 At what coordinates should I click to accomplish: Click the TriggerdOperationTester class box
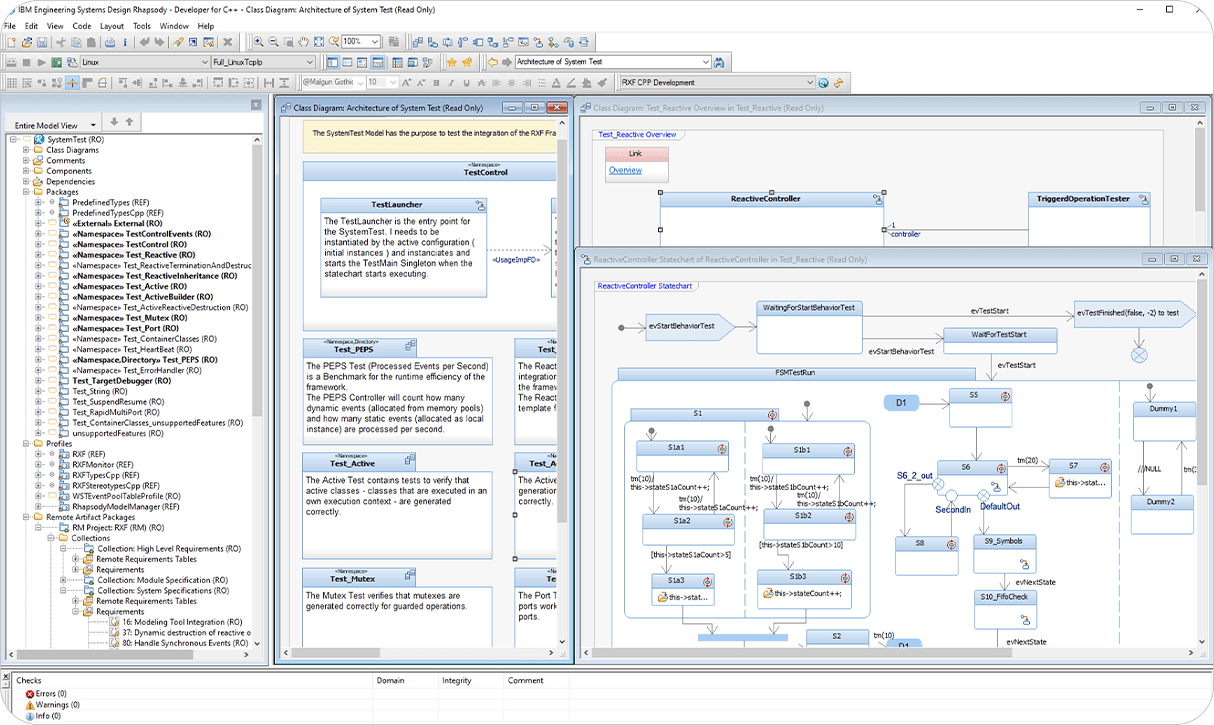tap(1089, 199)
